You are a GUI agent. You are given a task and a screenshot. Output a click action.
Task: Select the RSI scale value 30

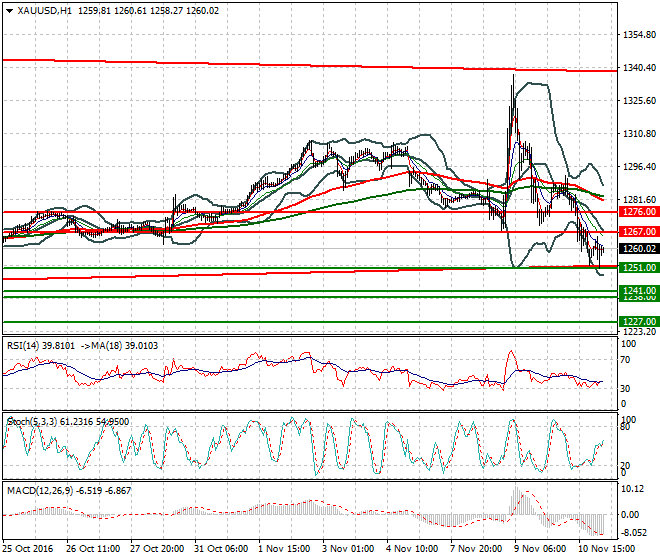pos(625,389)
